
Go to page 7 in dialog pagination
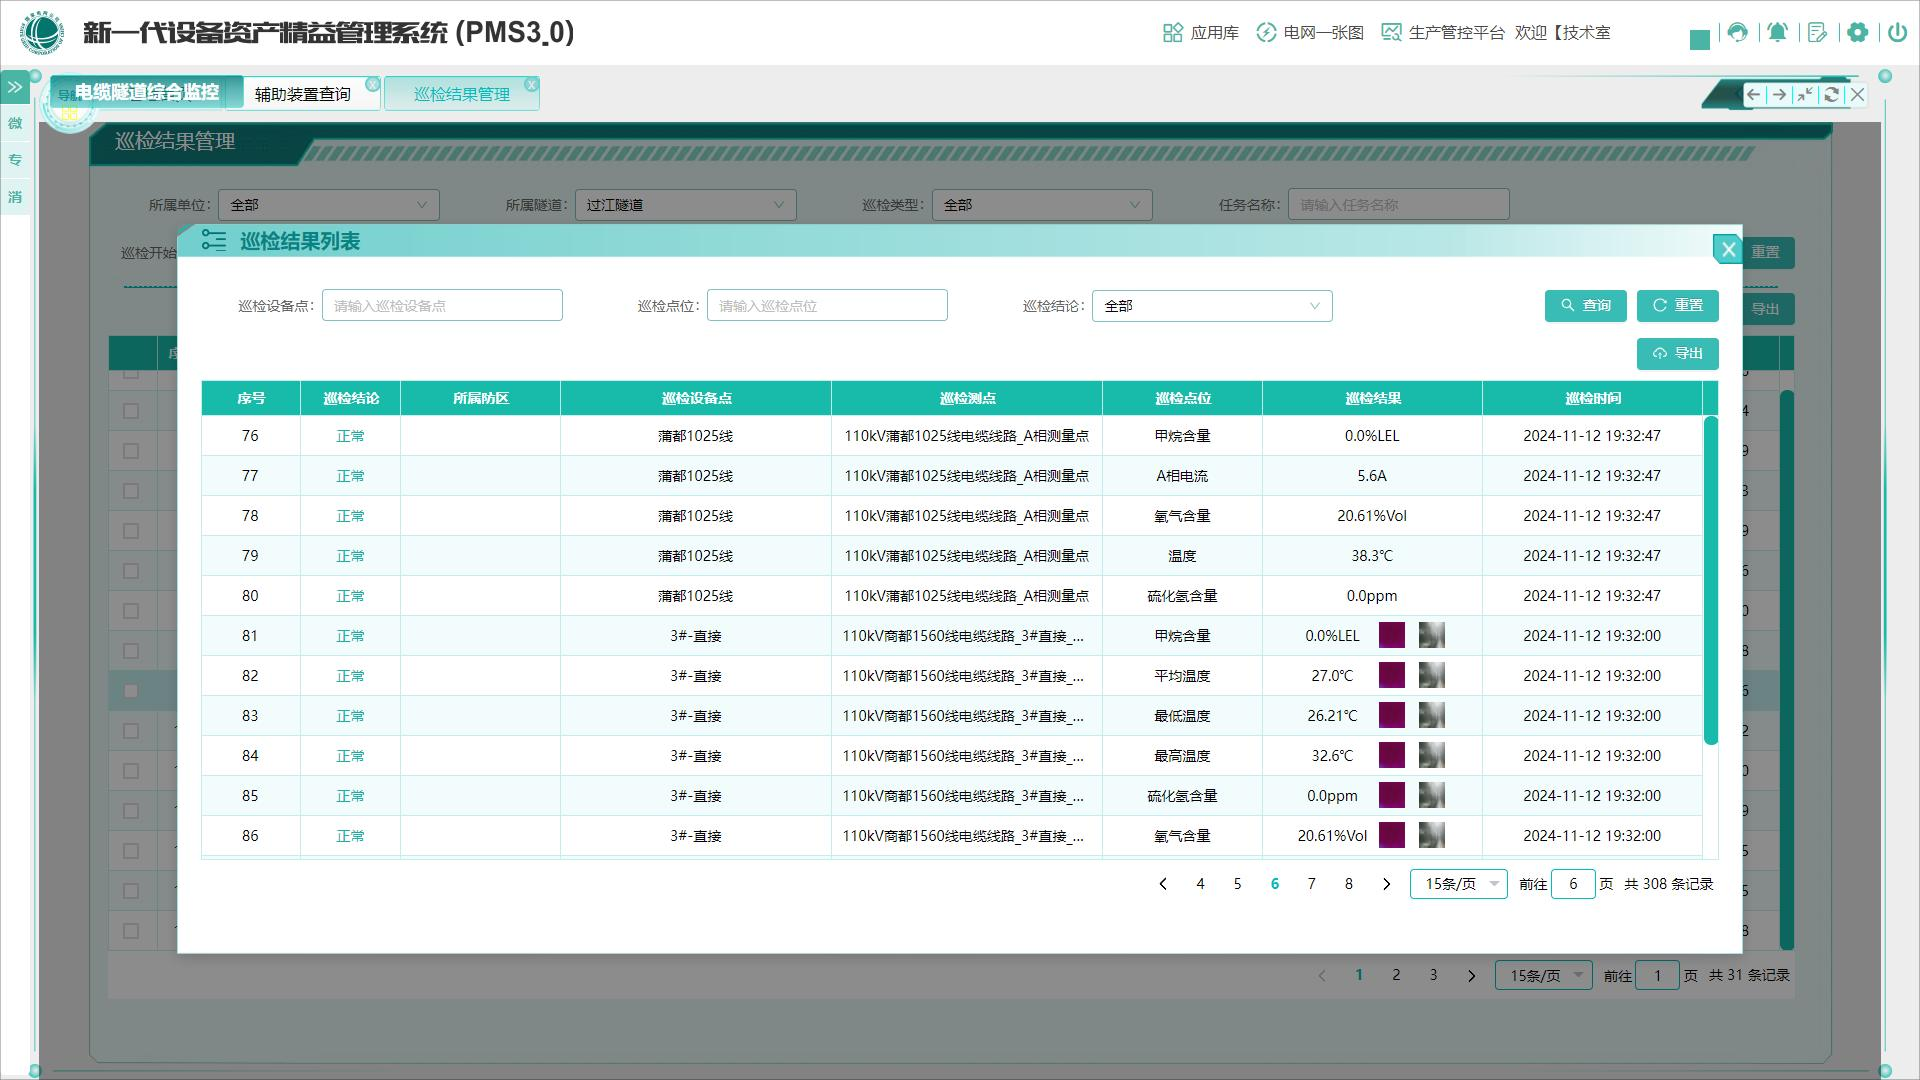click(x=1311, y=884)
